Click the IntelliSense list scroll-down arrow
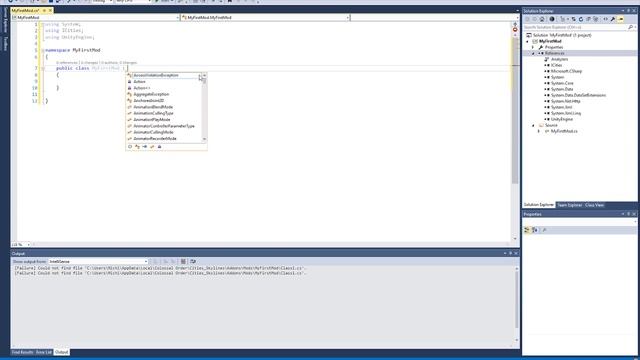 point(204,139)
